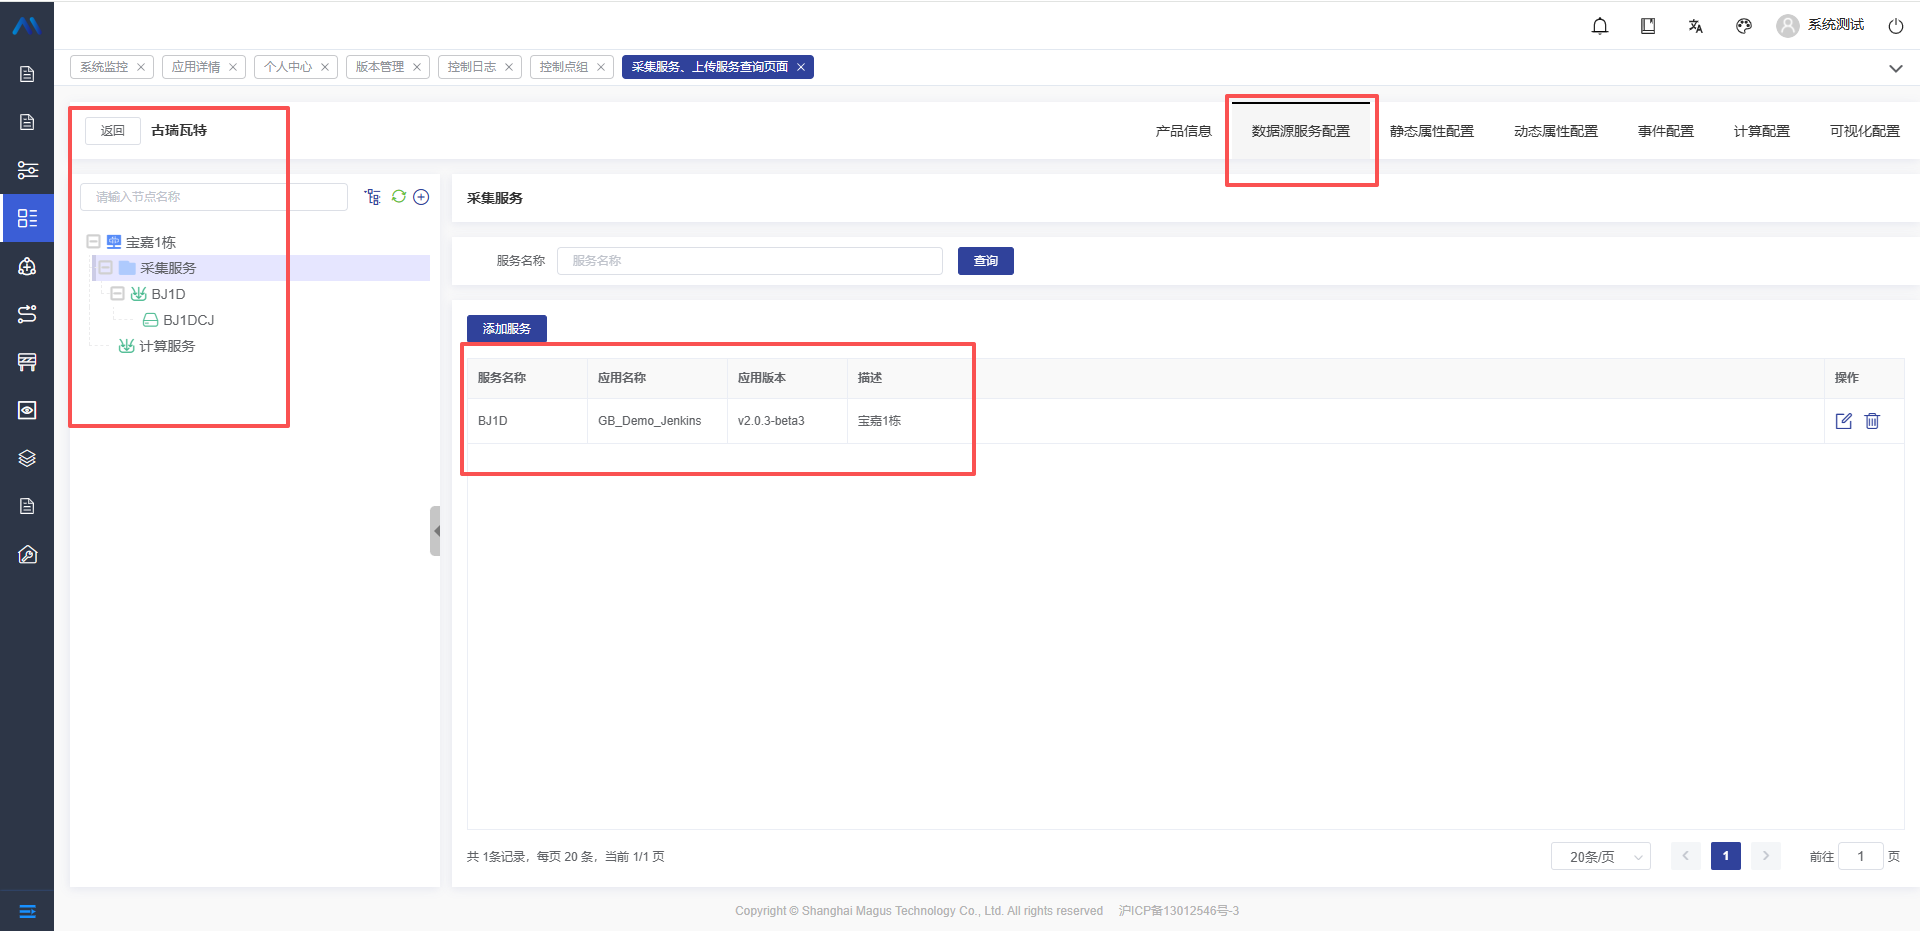Click the notification bell icon
This screenshot has width=1920, height=931.
tap(1600, 26)
